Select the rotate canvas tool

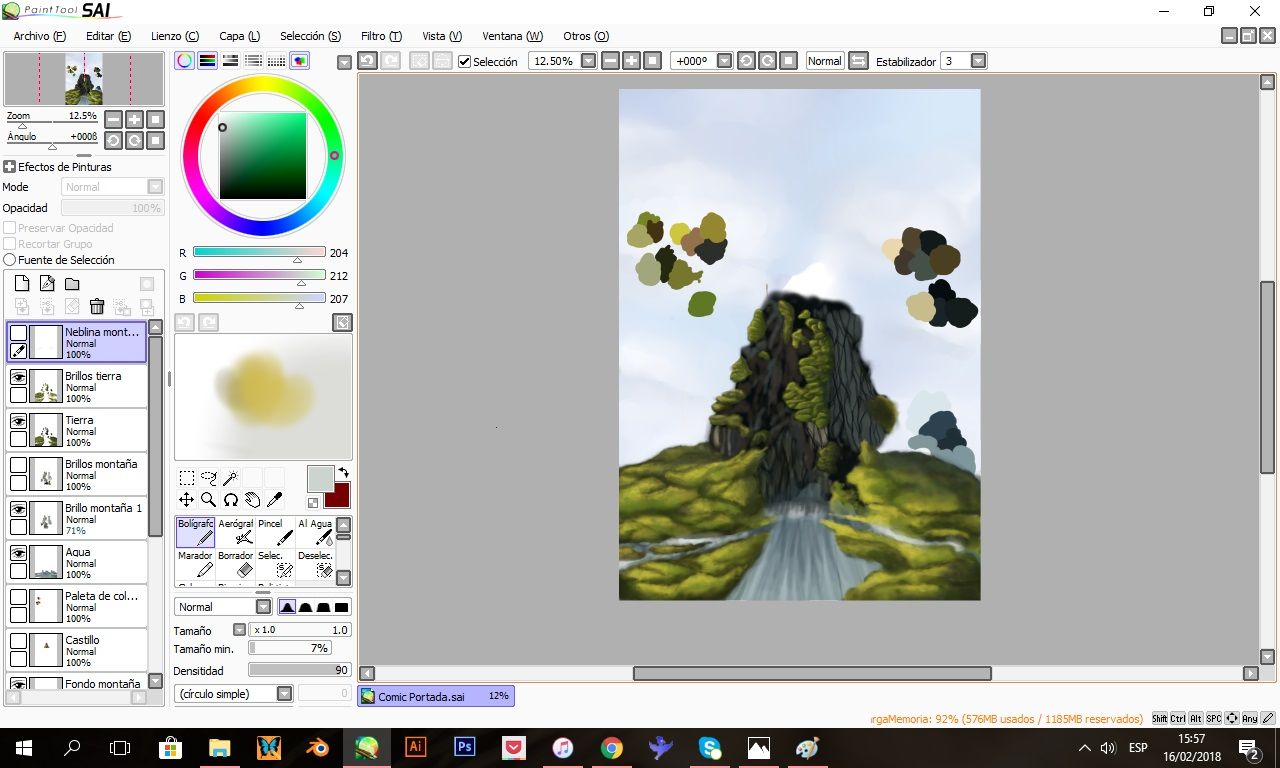[x=230, y=499]
